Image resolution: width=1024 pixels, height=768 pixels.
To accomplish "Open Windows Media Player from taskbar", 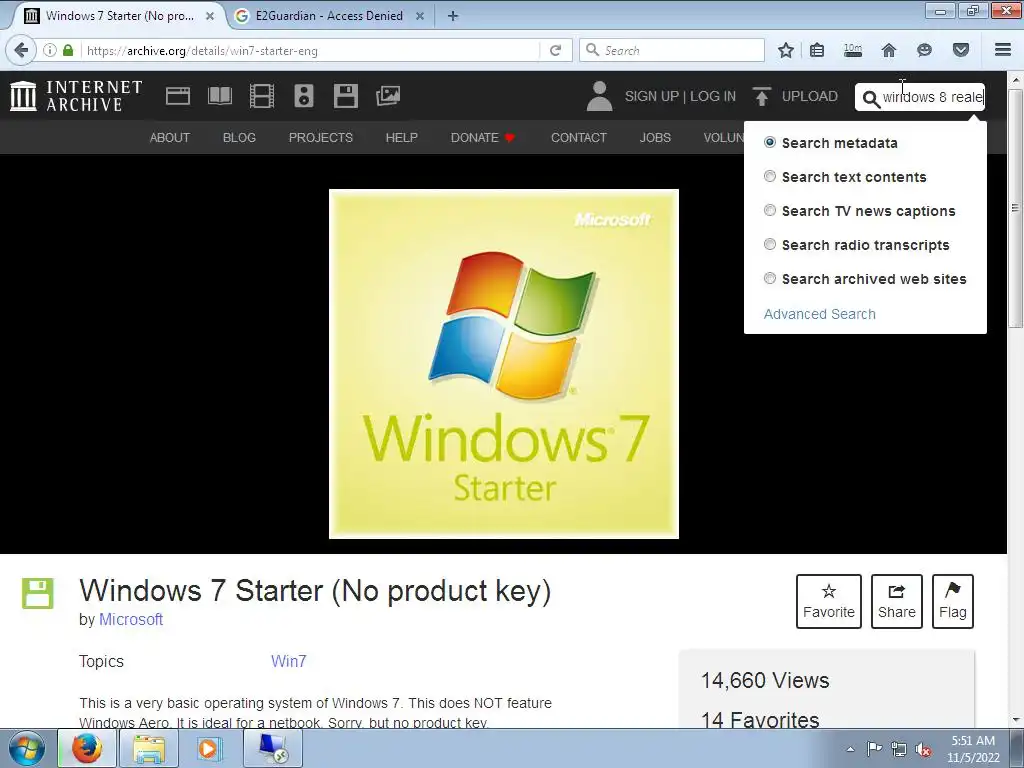I will (210, 748).
